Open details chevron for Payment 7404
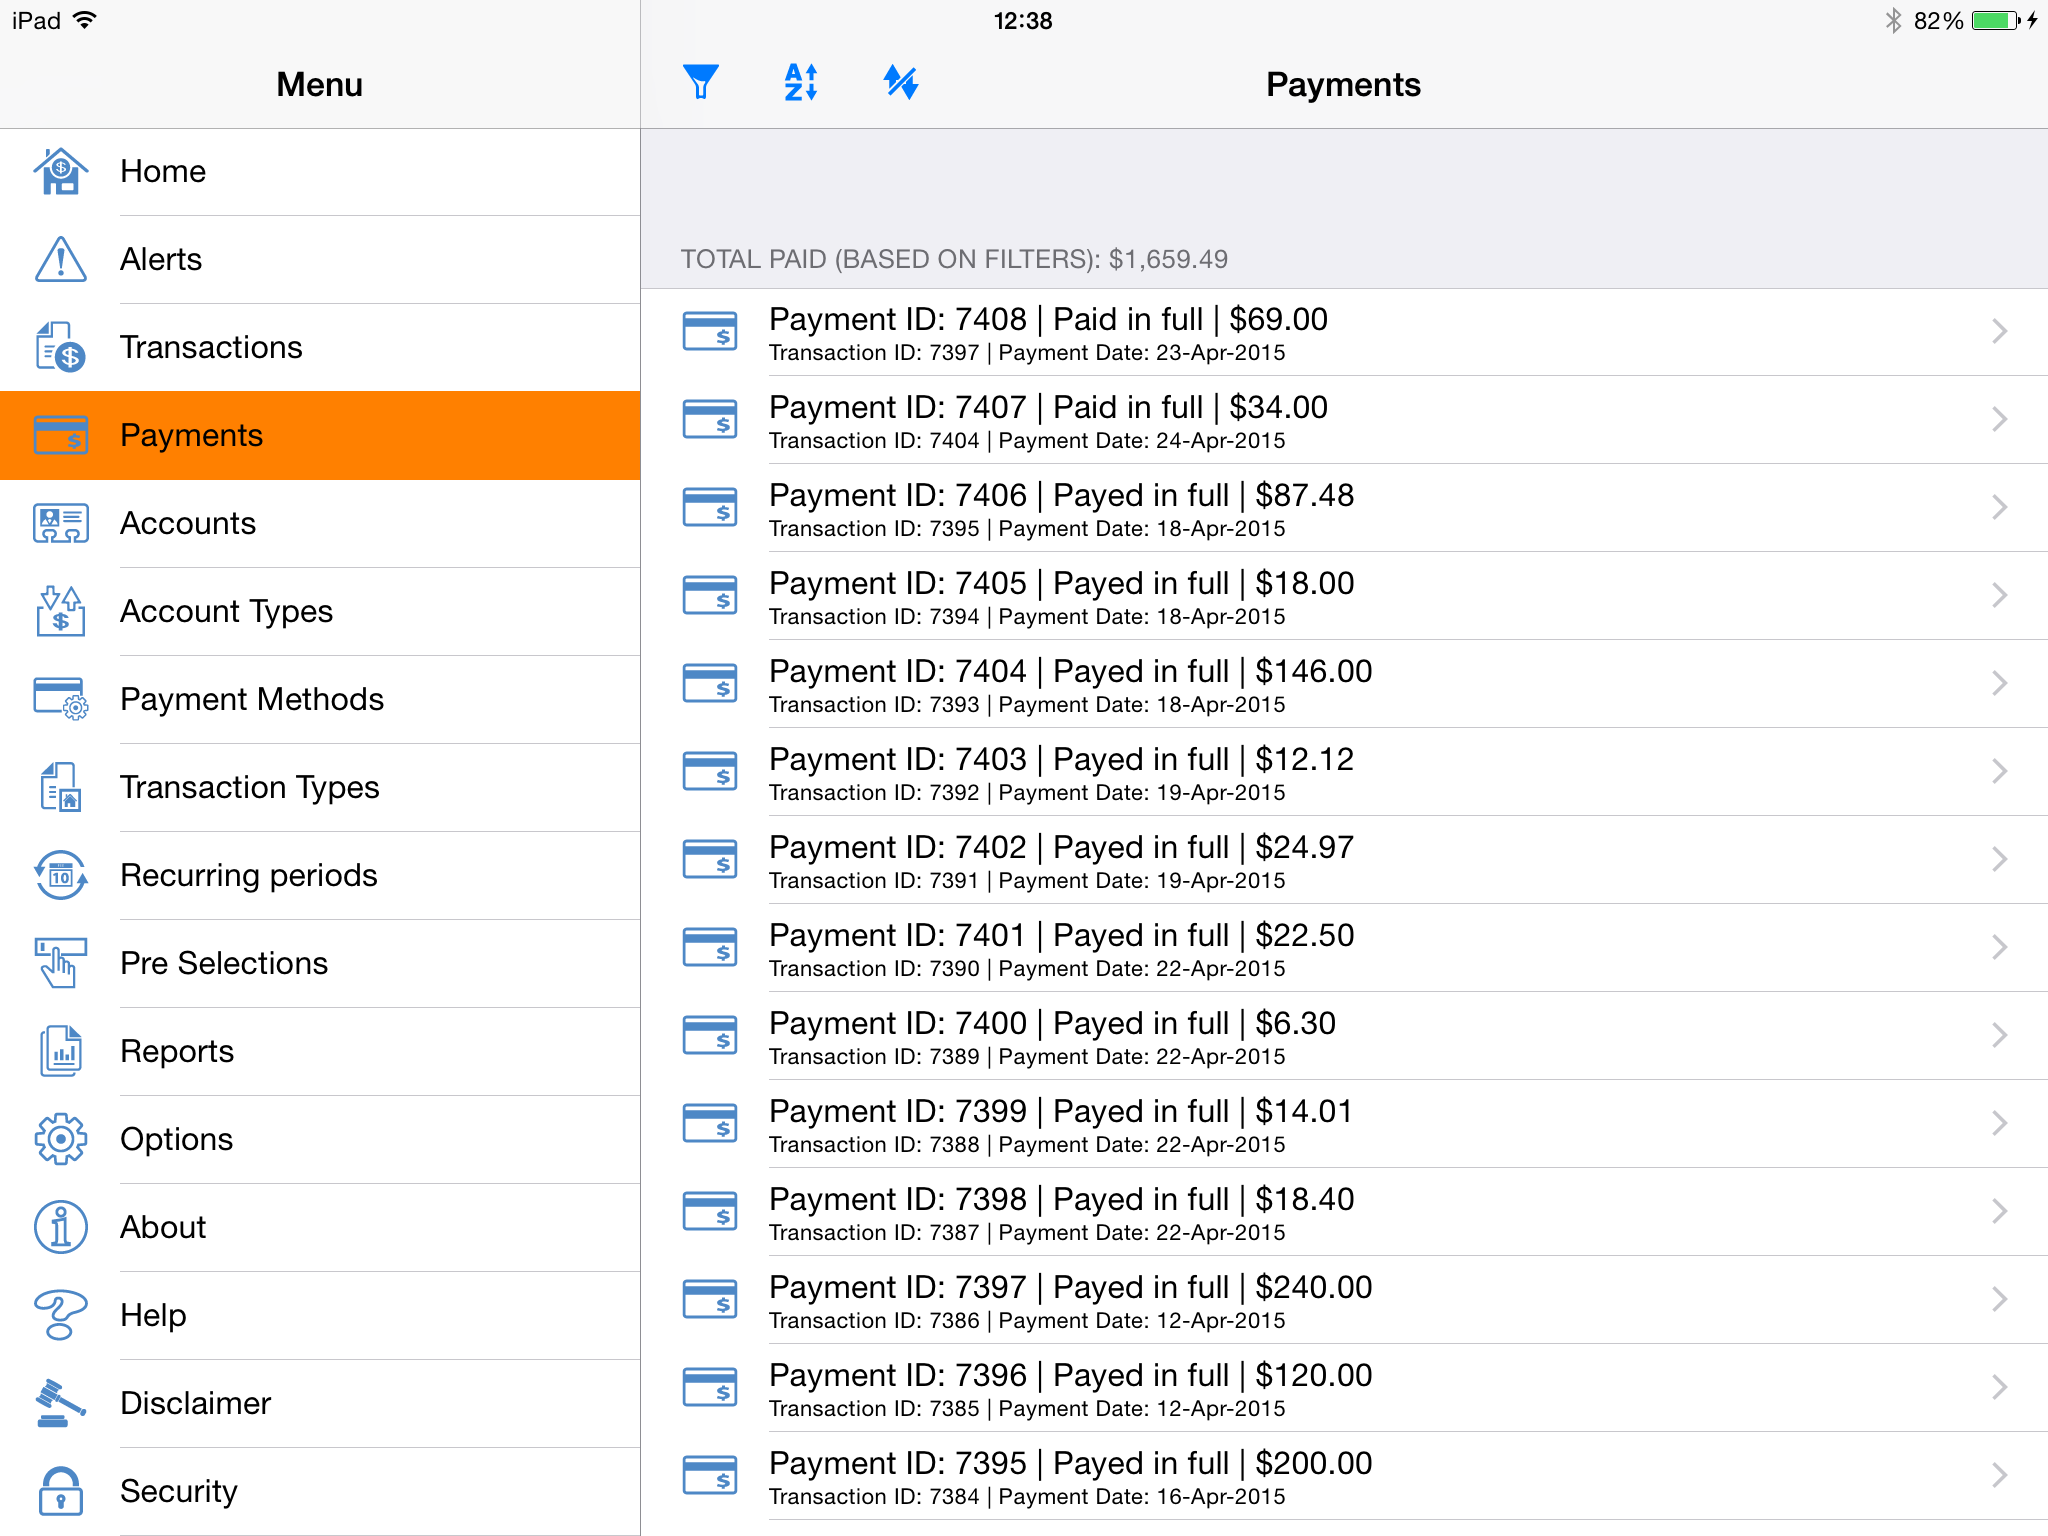 [1998, 684]
